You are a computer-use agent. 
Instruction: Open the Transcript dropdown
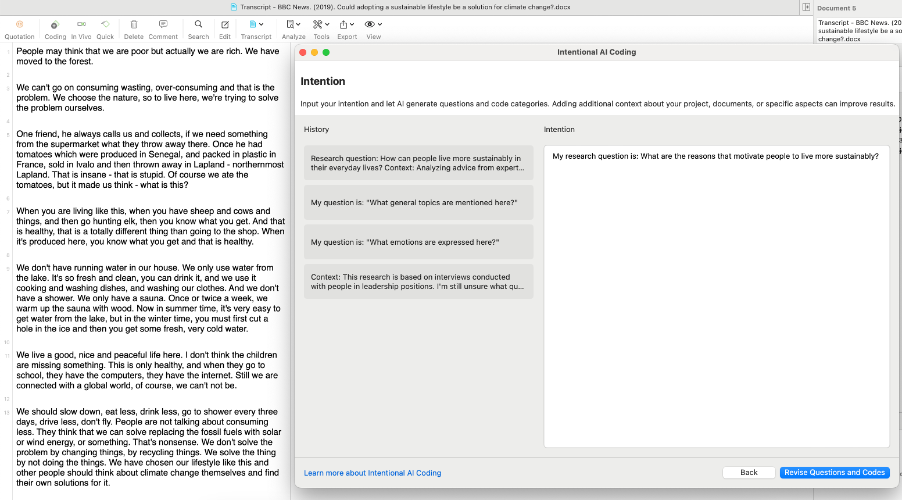(x=256, y=24)
